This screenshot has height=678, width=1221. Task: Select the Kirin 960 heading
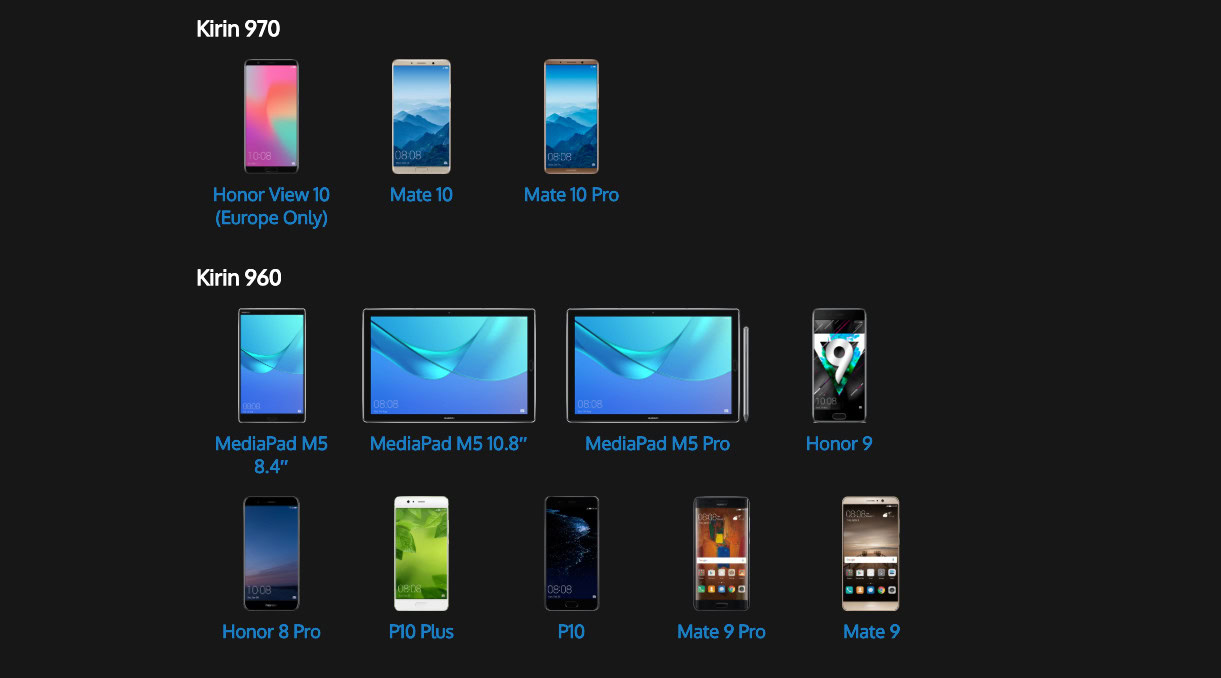pos(239,278)
